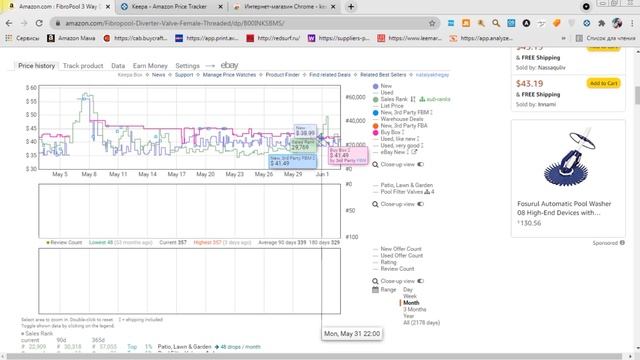The height and width of the screenshot is (360, 640).
Task: Toggle the Rating series in legend
Action: pos(384,262)
